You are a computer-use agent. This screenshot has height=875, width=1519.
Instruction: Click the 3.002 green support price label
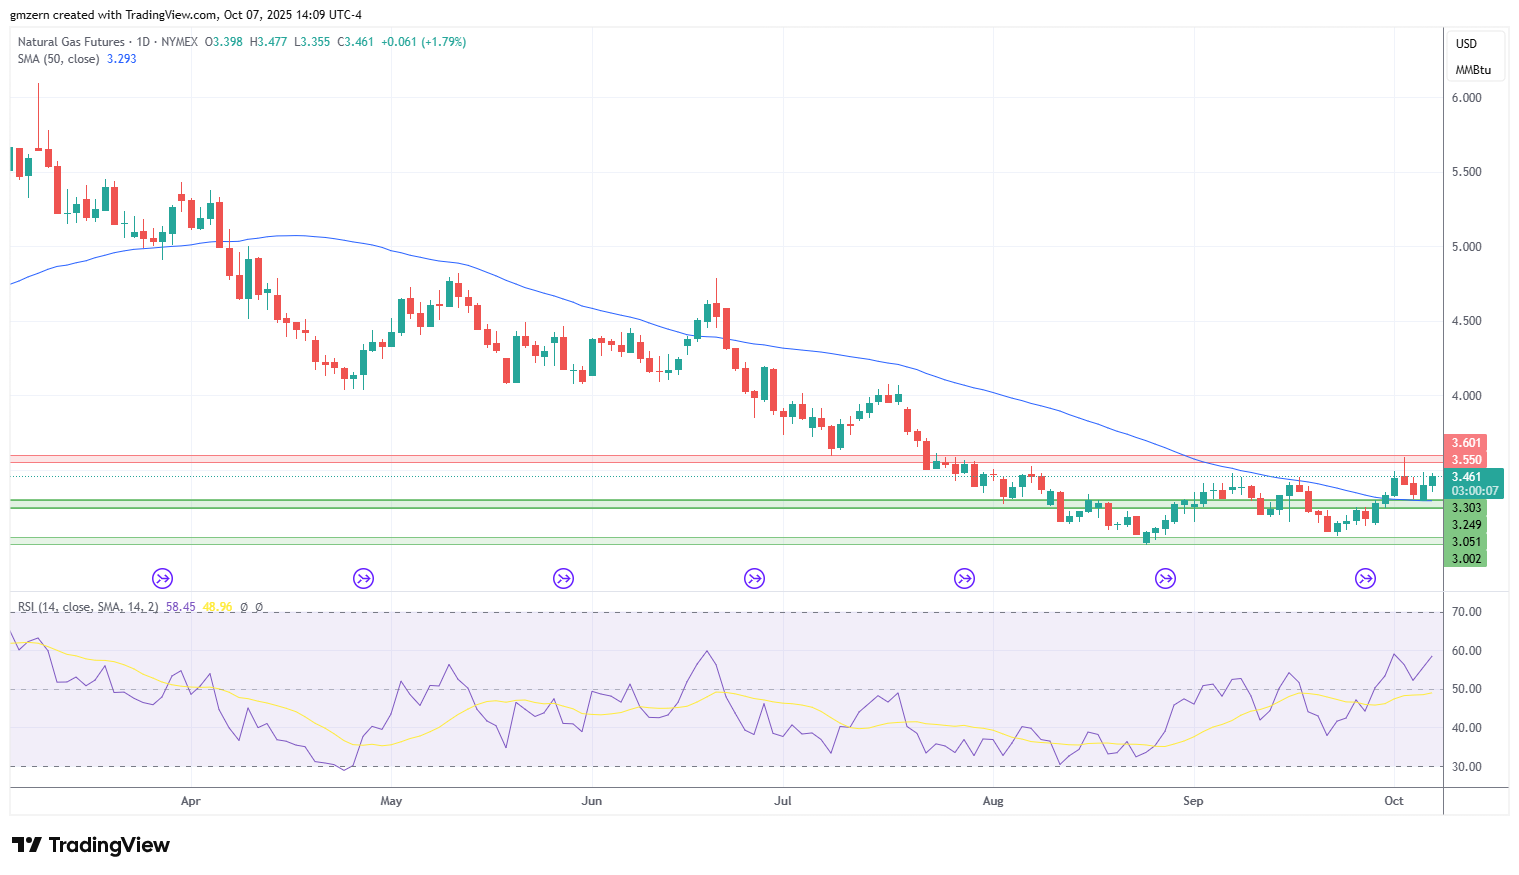[1466, 559]
